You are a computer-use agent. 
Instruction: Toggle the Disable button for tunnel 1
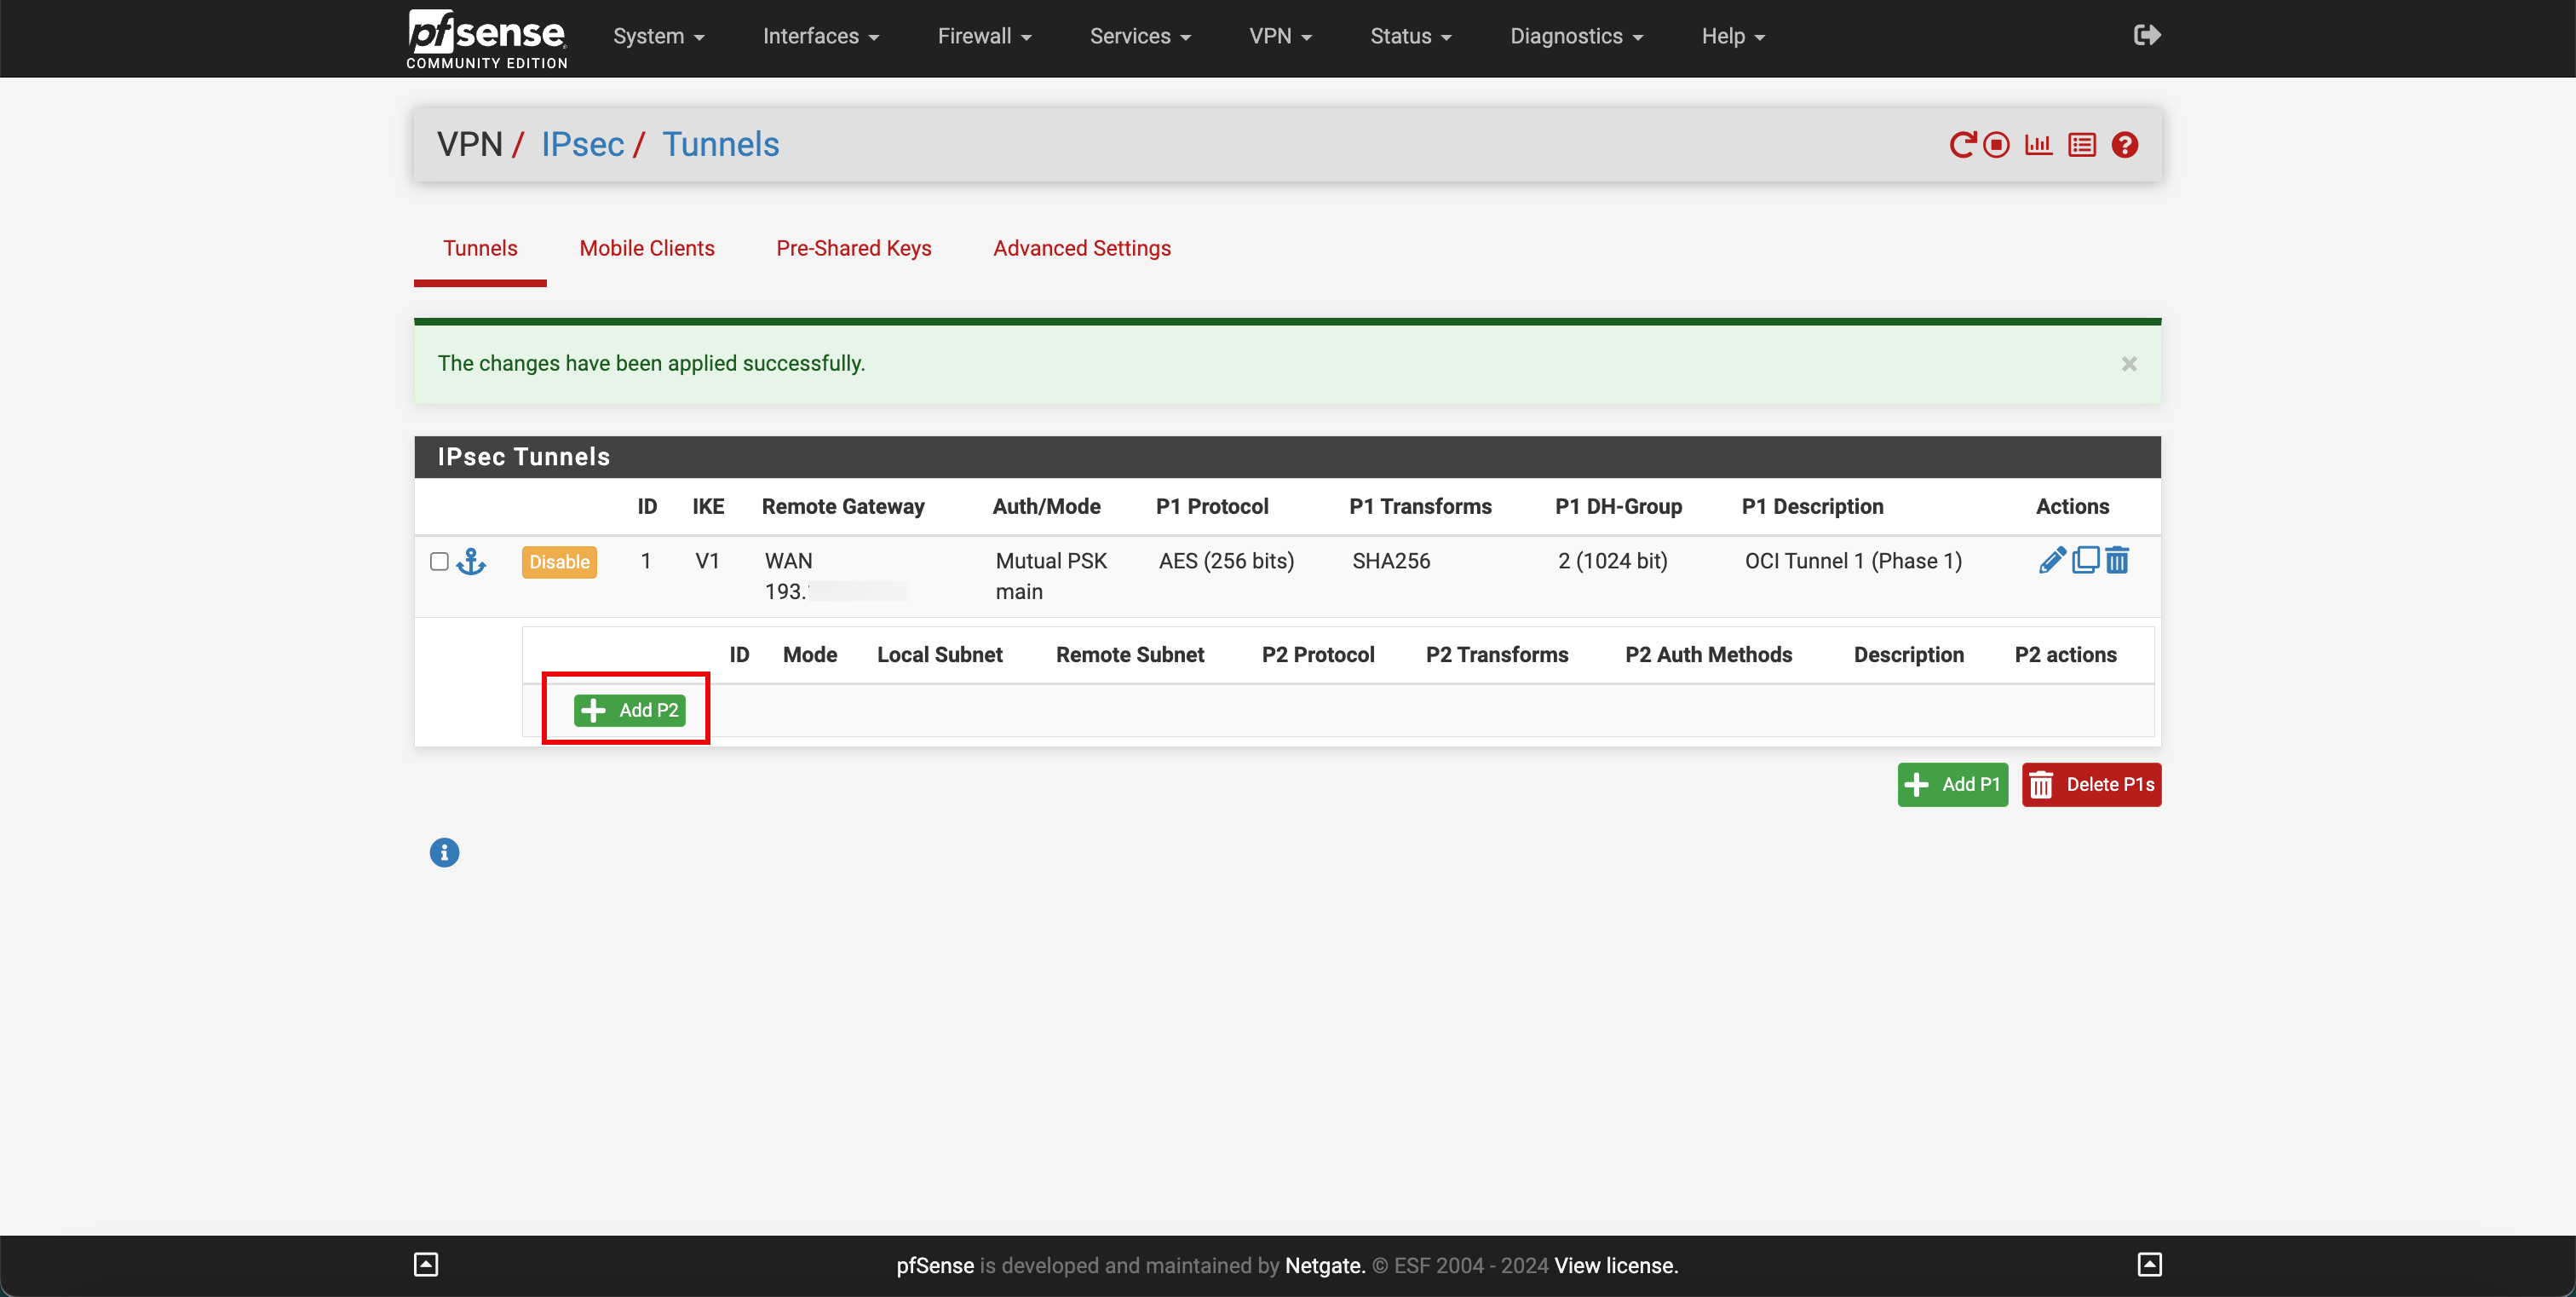[559, 559]
